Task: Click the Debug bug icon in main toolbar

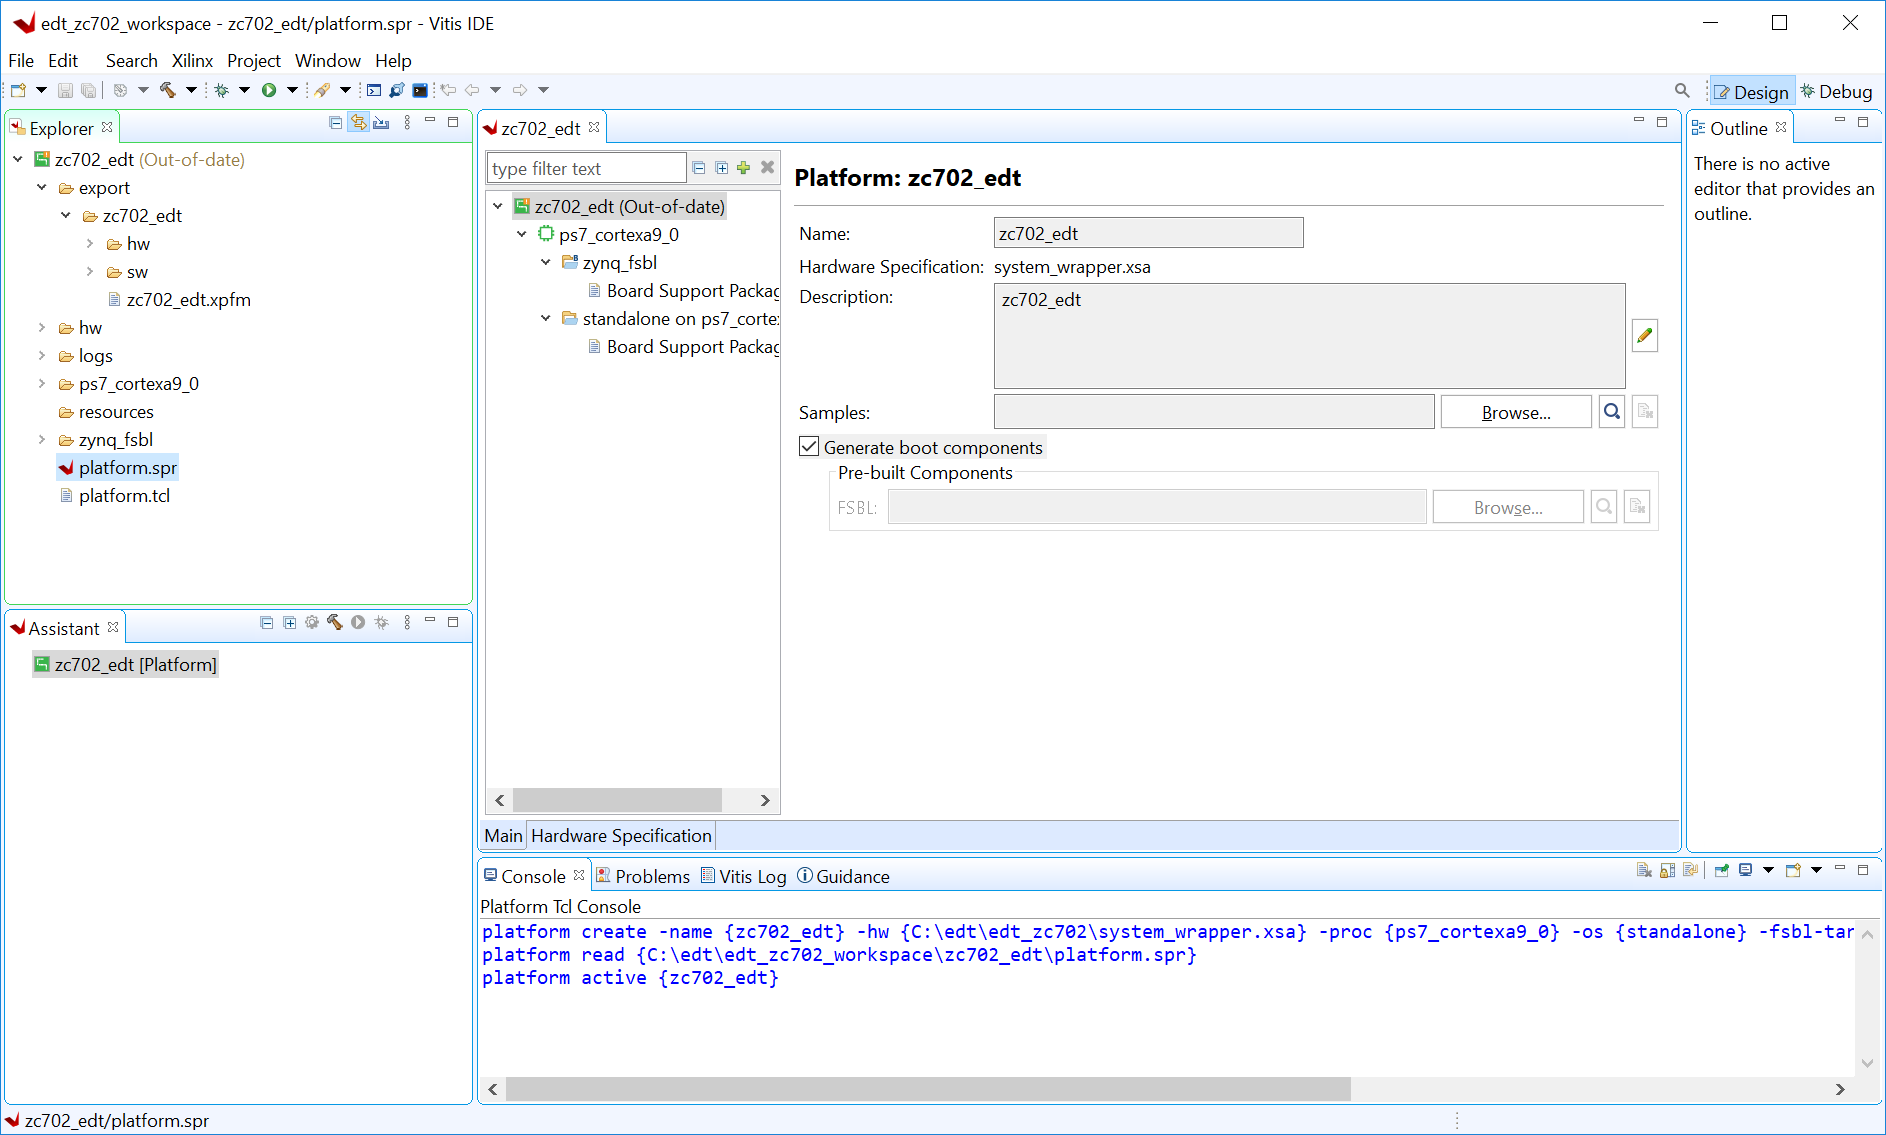Action: click(221, 90)
